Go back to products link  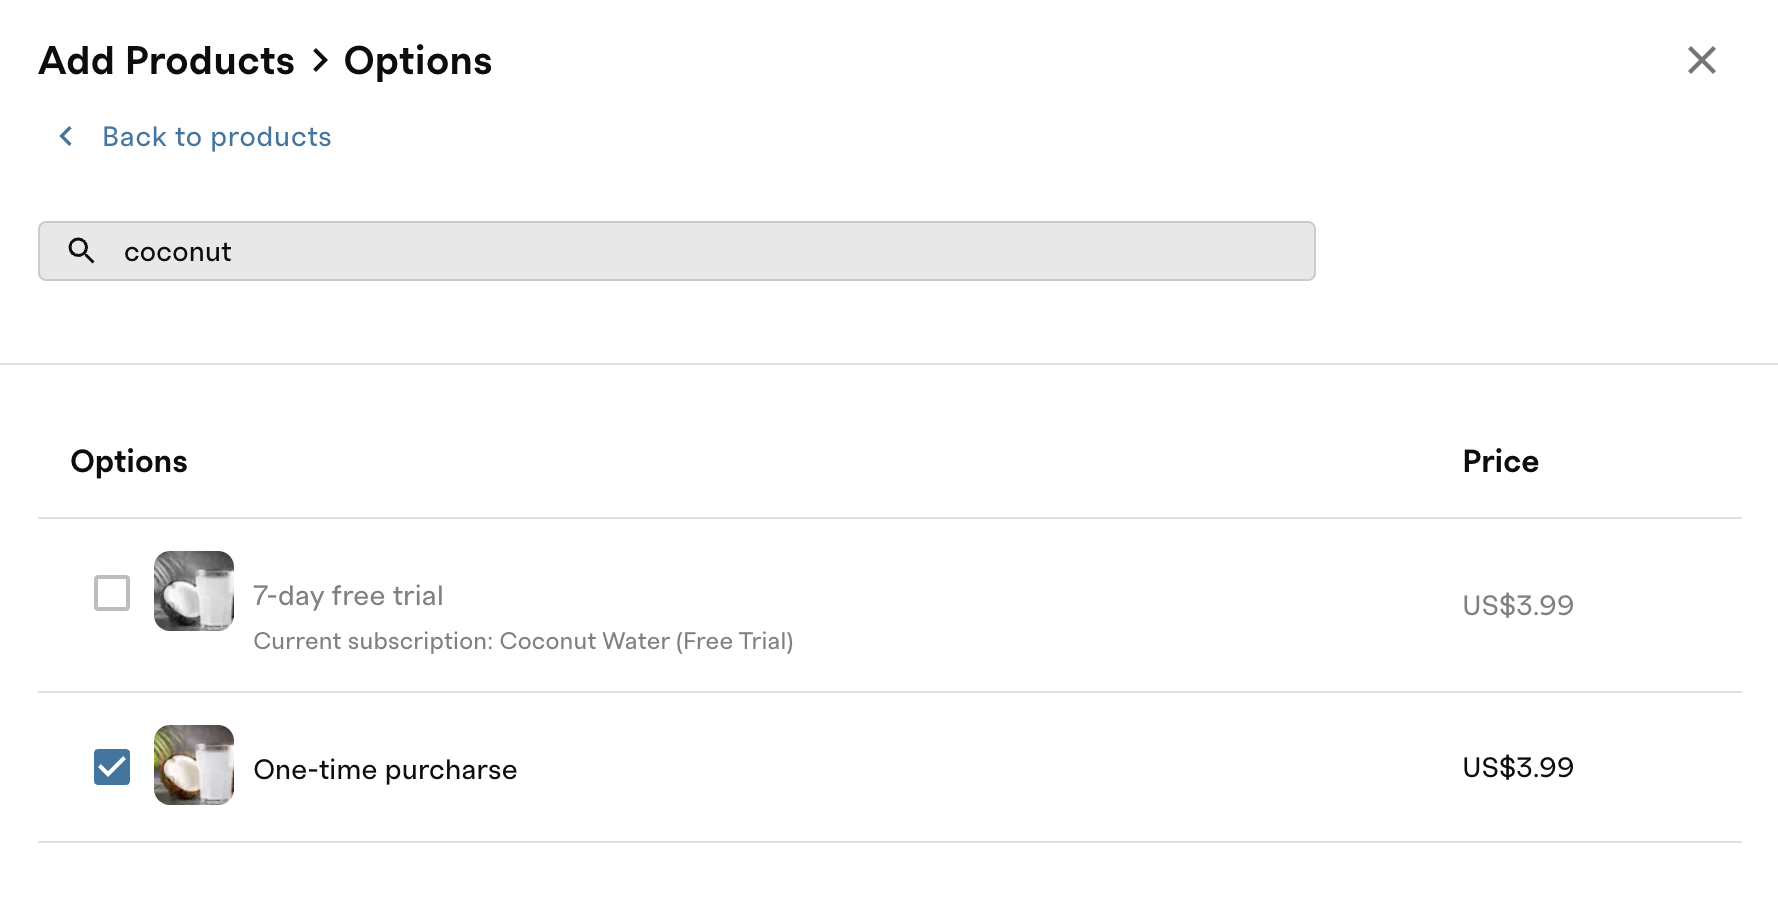(217, 137)
